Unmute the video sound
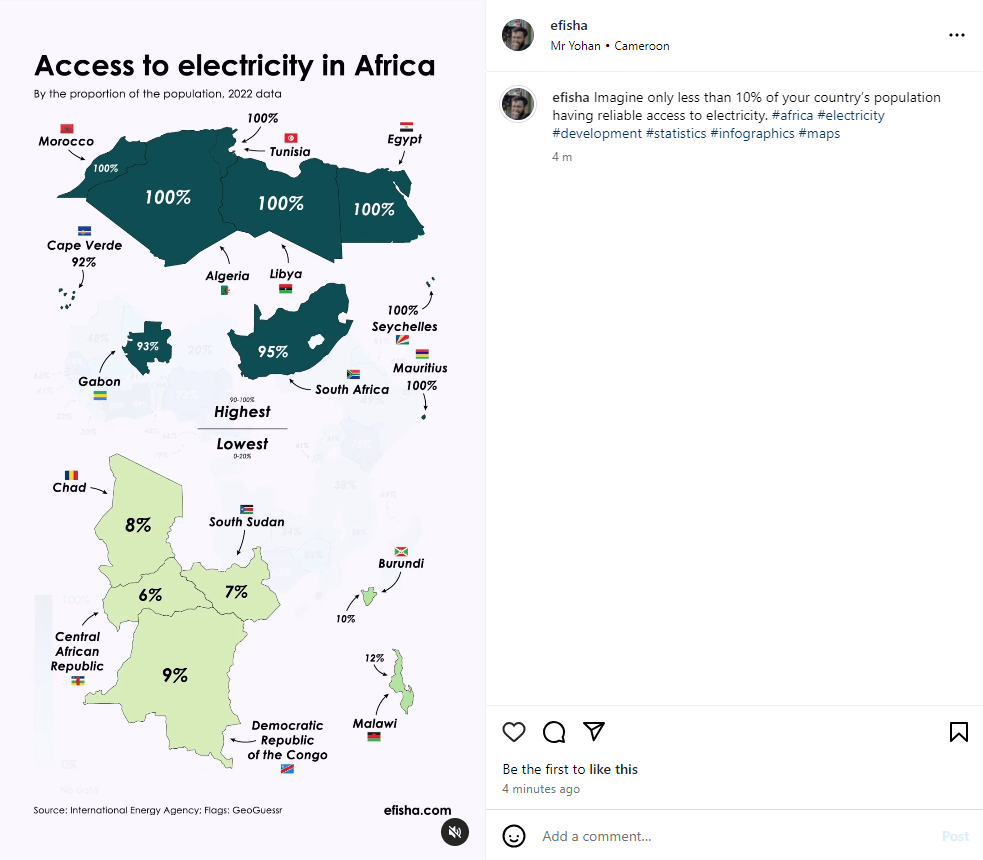Image resolution: width=983 pixels, height=860 pixels. (x=455, y=832)
